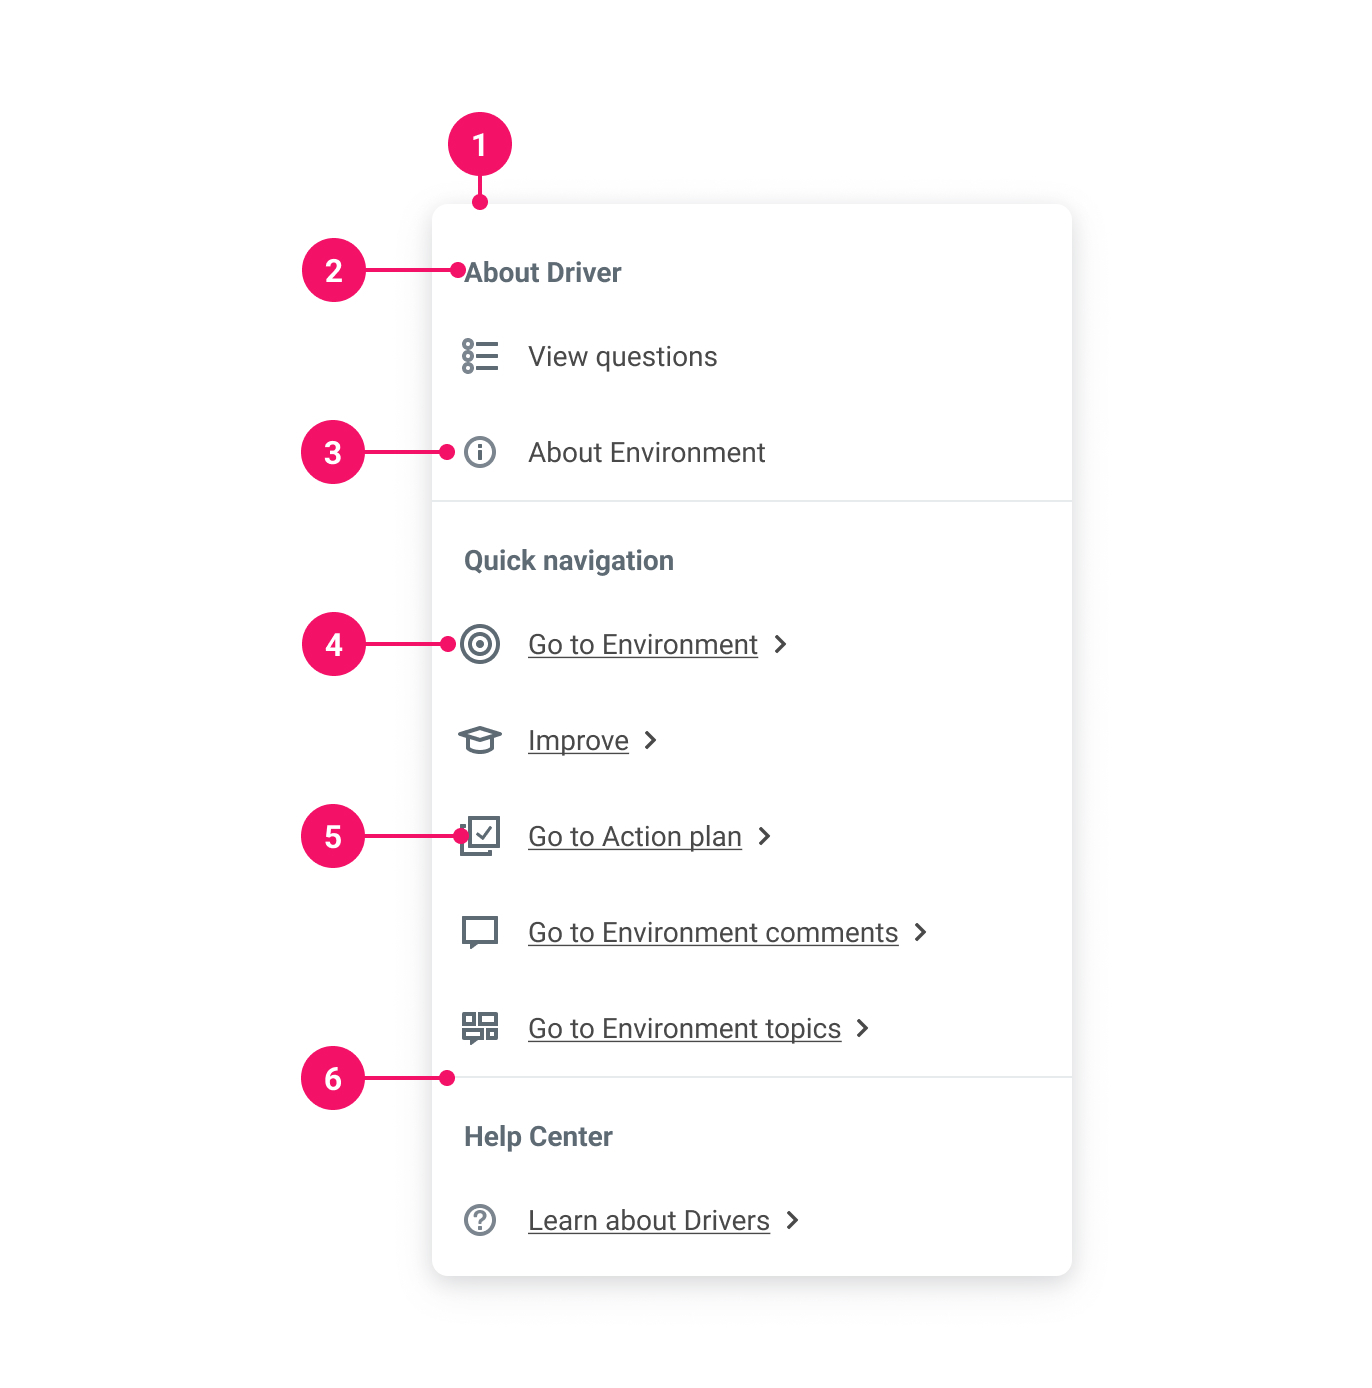This screenshot has width=1372, height=1388.
Task: Click the chevron after Environment topics
Action: tap(863, 1028)
